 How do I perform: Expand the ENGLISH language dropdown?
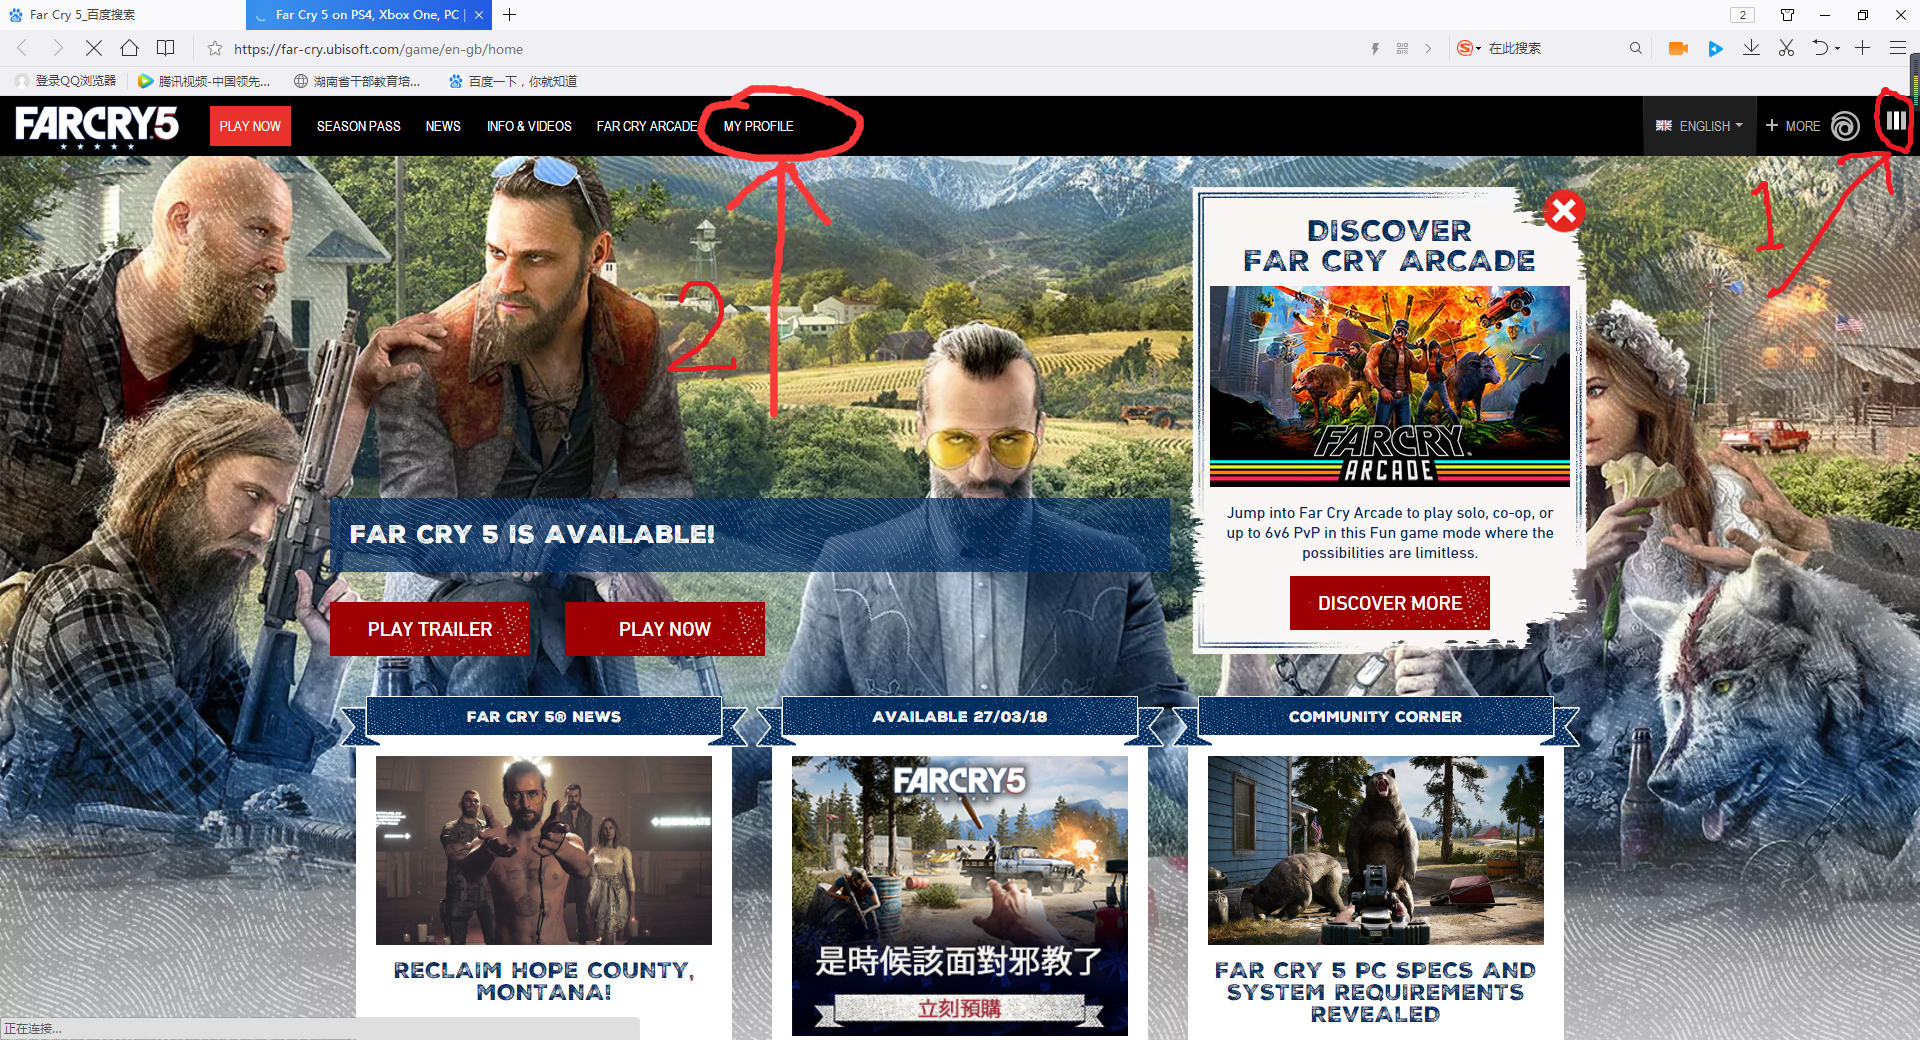[x=1699, y=126]
